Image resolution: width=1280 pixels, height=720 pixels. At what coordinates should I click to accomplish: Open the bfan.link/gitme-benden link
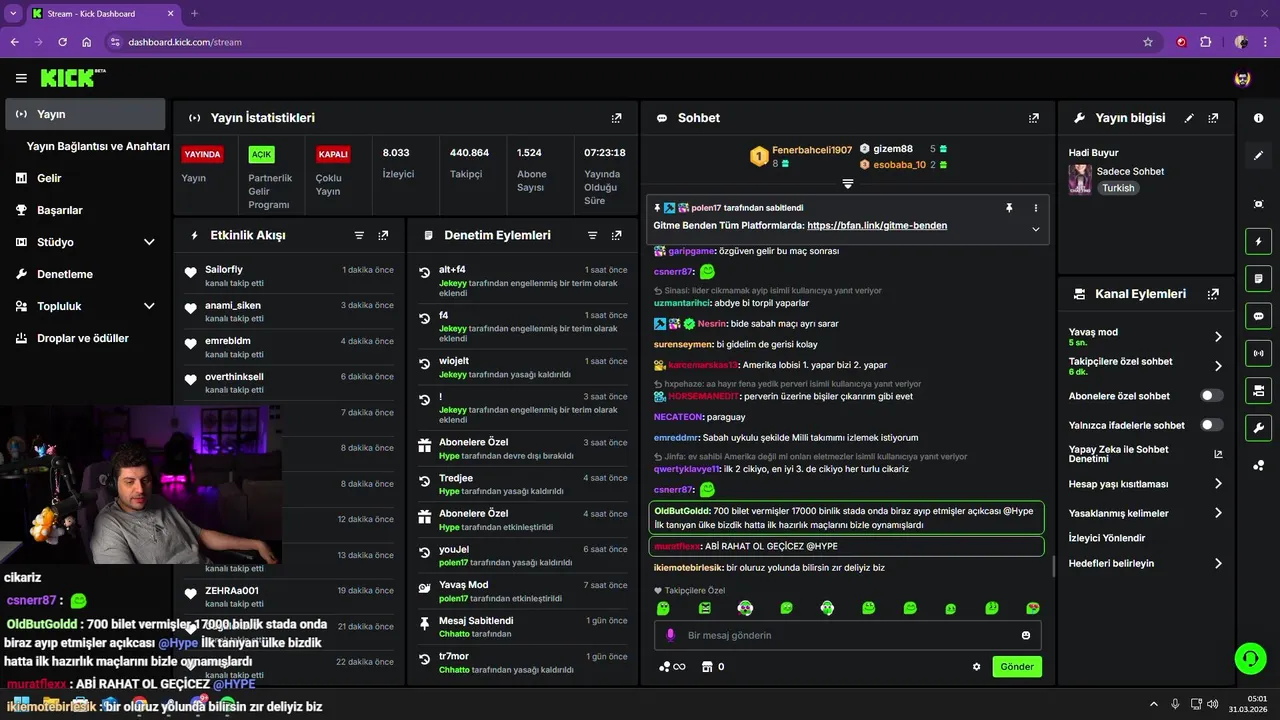[x=877, y=226]
